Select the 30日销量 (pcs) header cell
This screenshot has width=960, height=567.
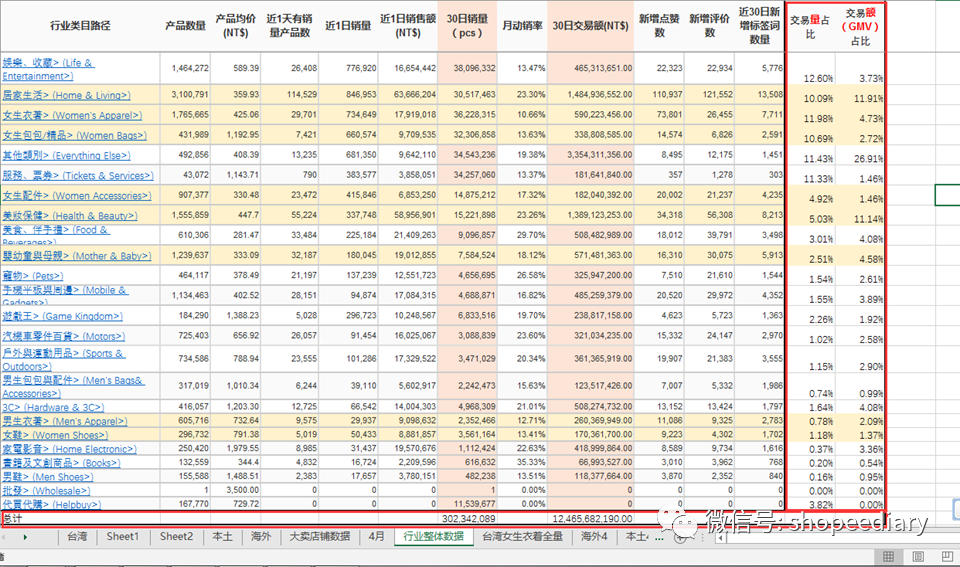(x=467, y=26)
